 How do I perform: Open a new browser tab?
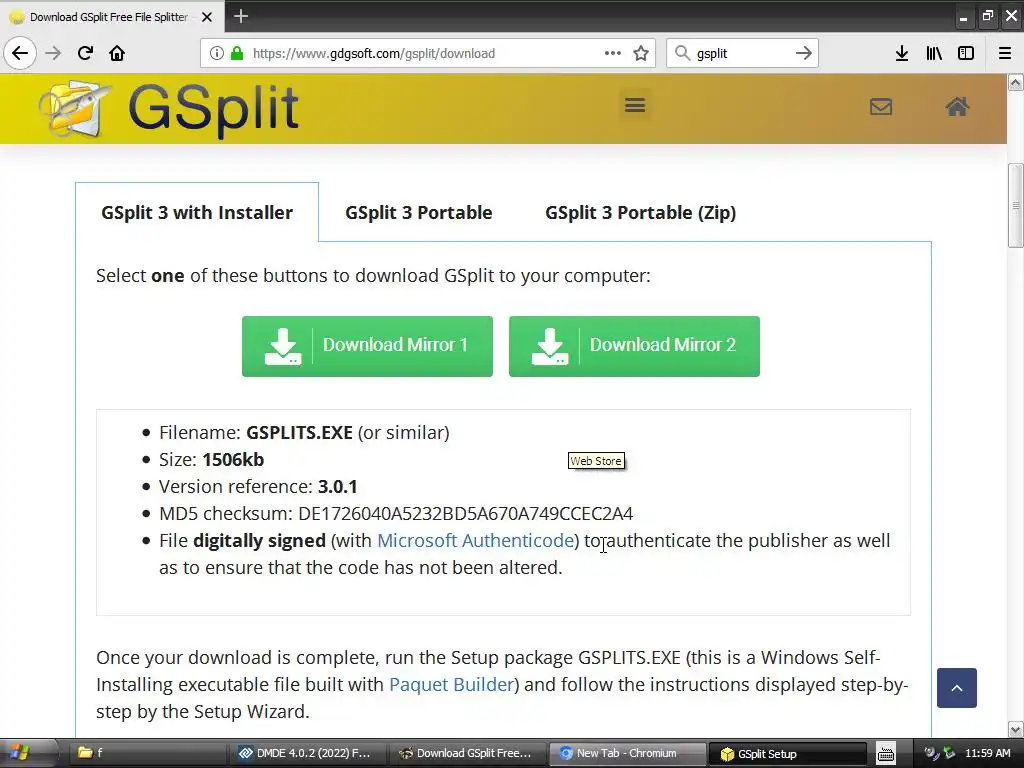click(x=240, y=16)
